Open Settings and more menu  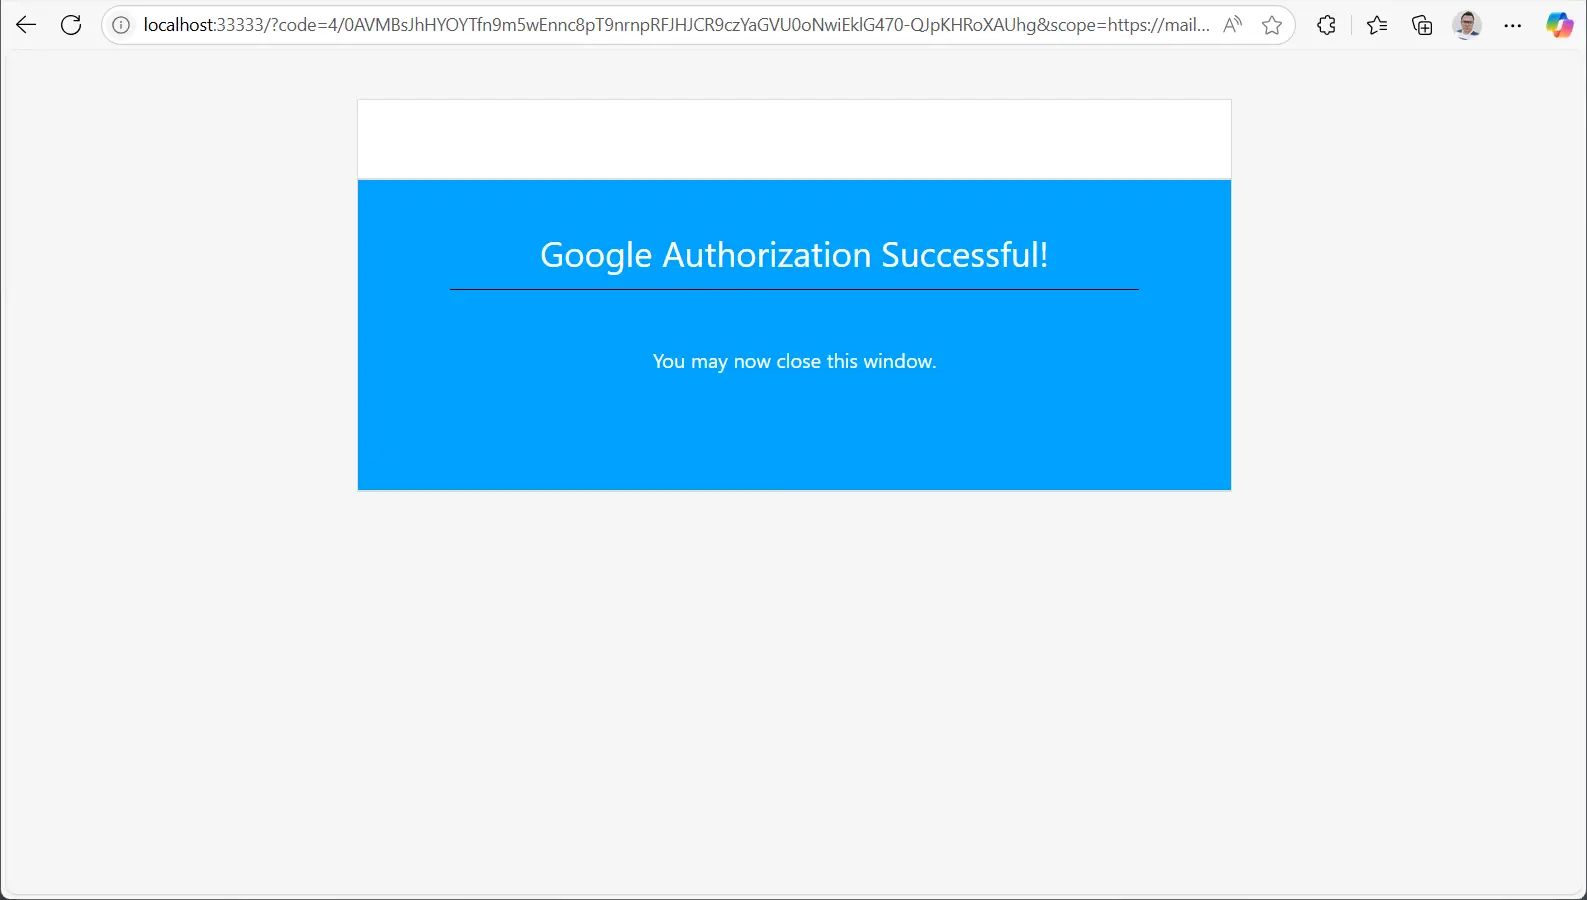1513,25
